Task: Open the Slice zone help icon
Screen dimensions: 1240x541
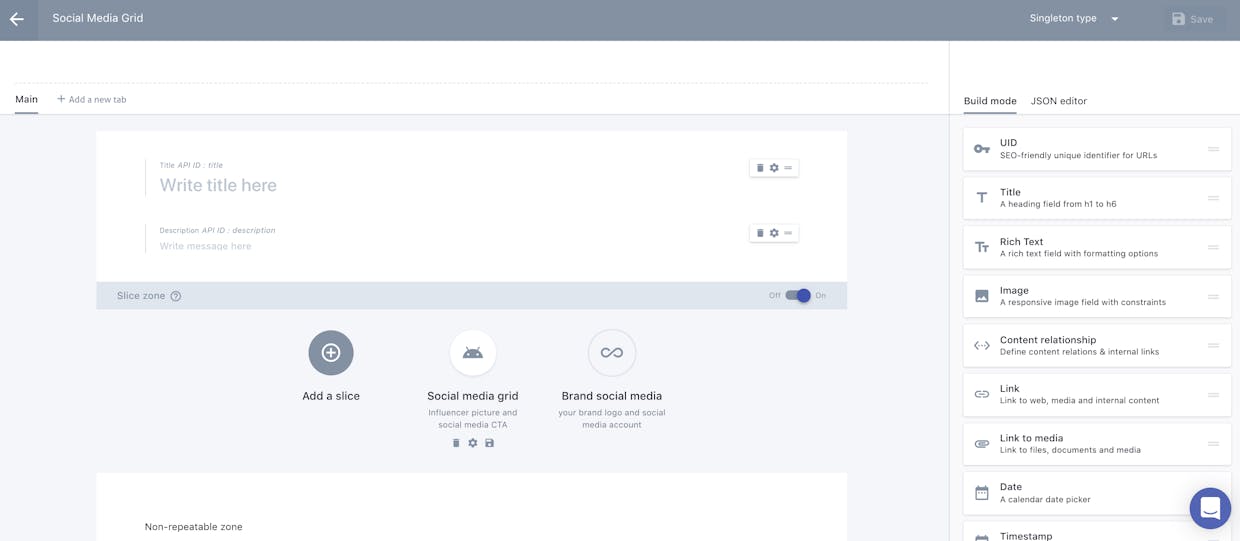Action: pos(176,296)
